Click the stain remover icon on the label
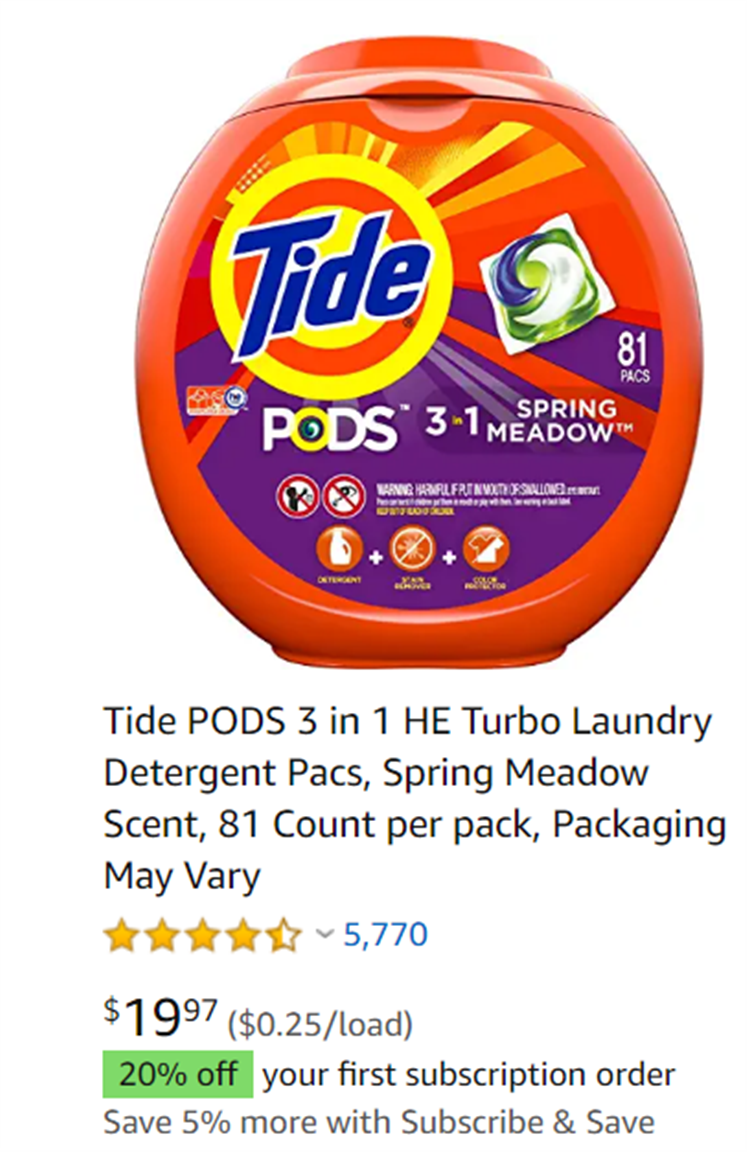The image size is (747, 1152). tap(412, 550)
